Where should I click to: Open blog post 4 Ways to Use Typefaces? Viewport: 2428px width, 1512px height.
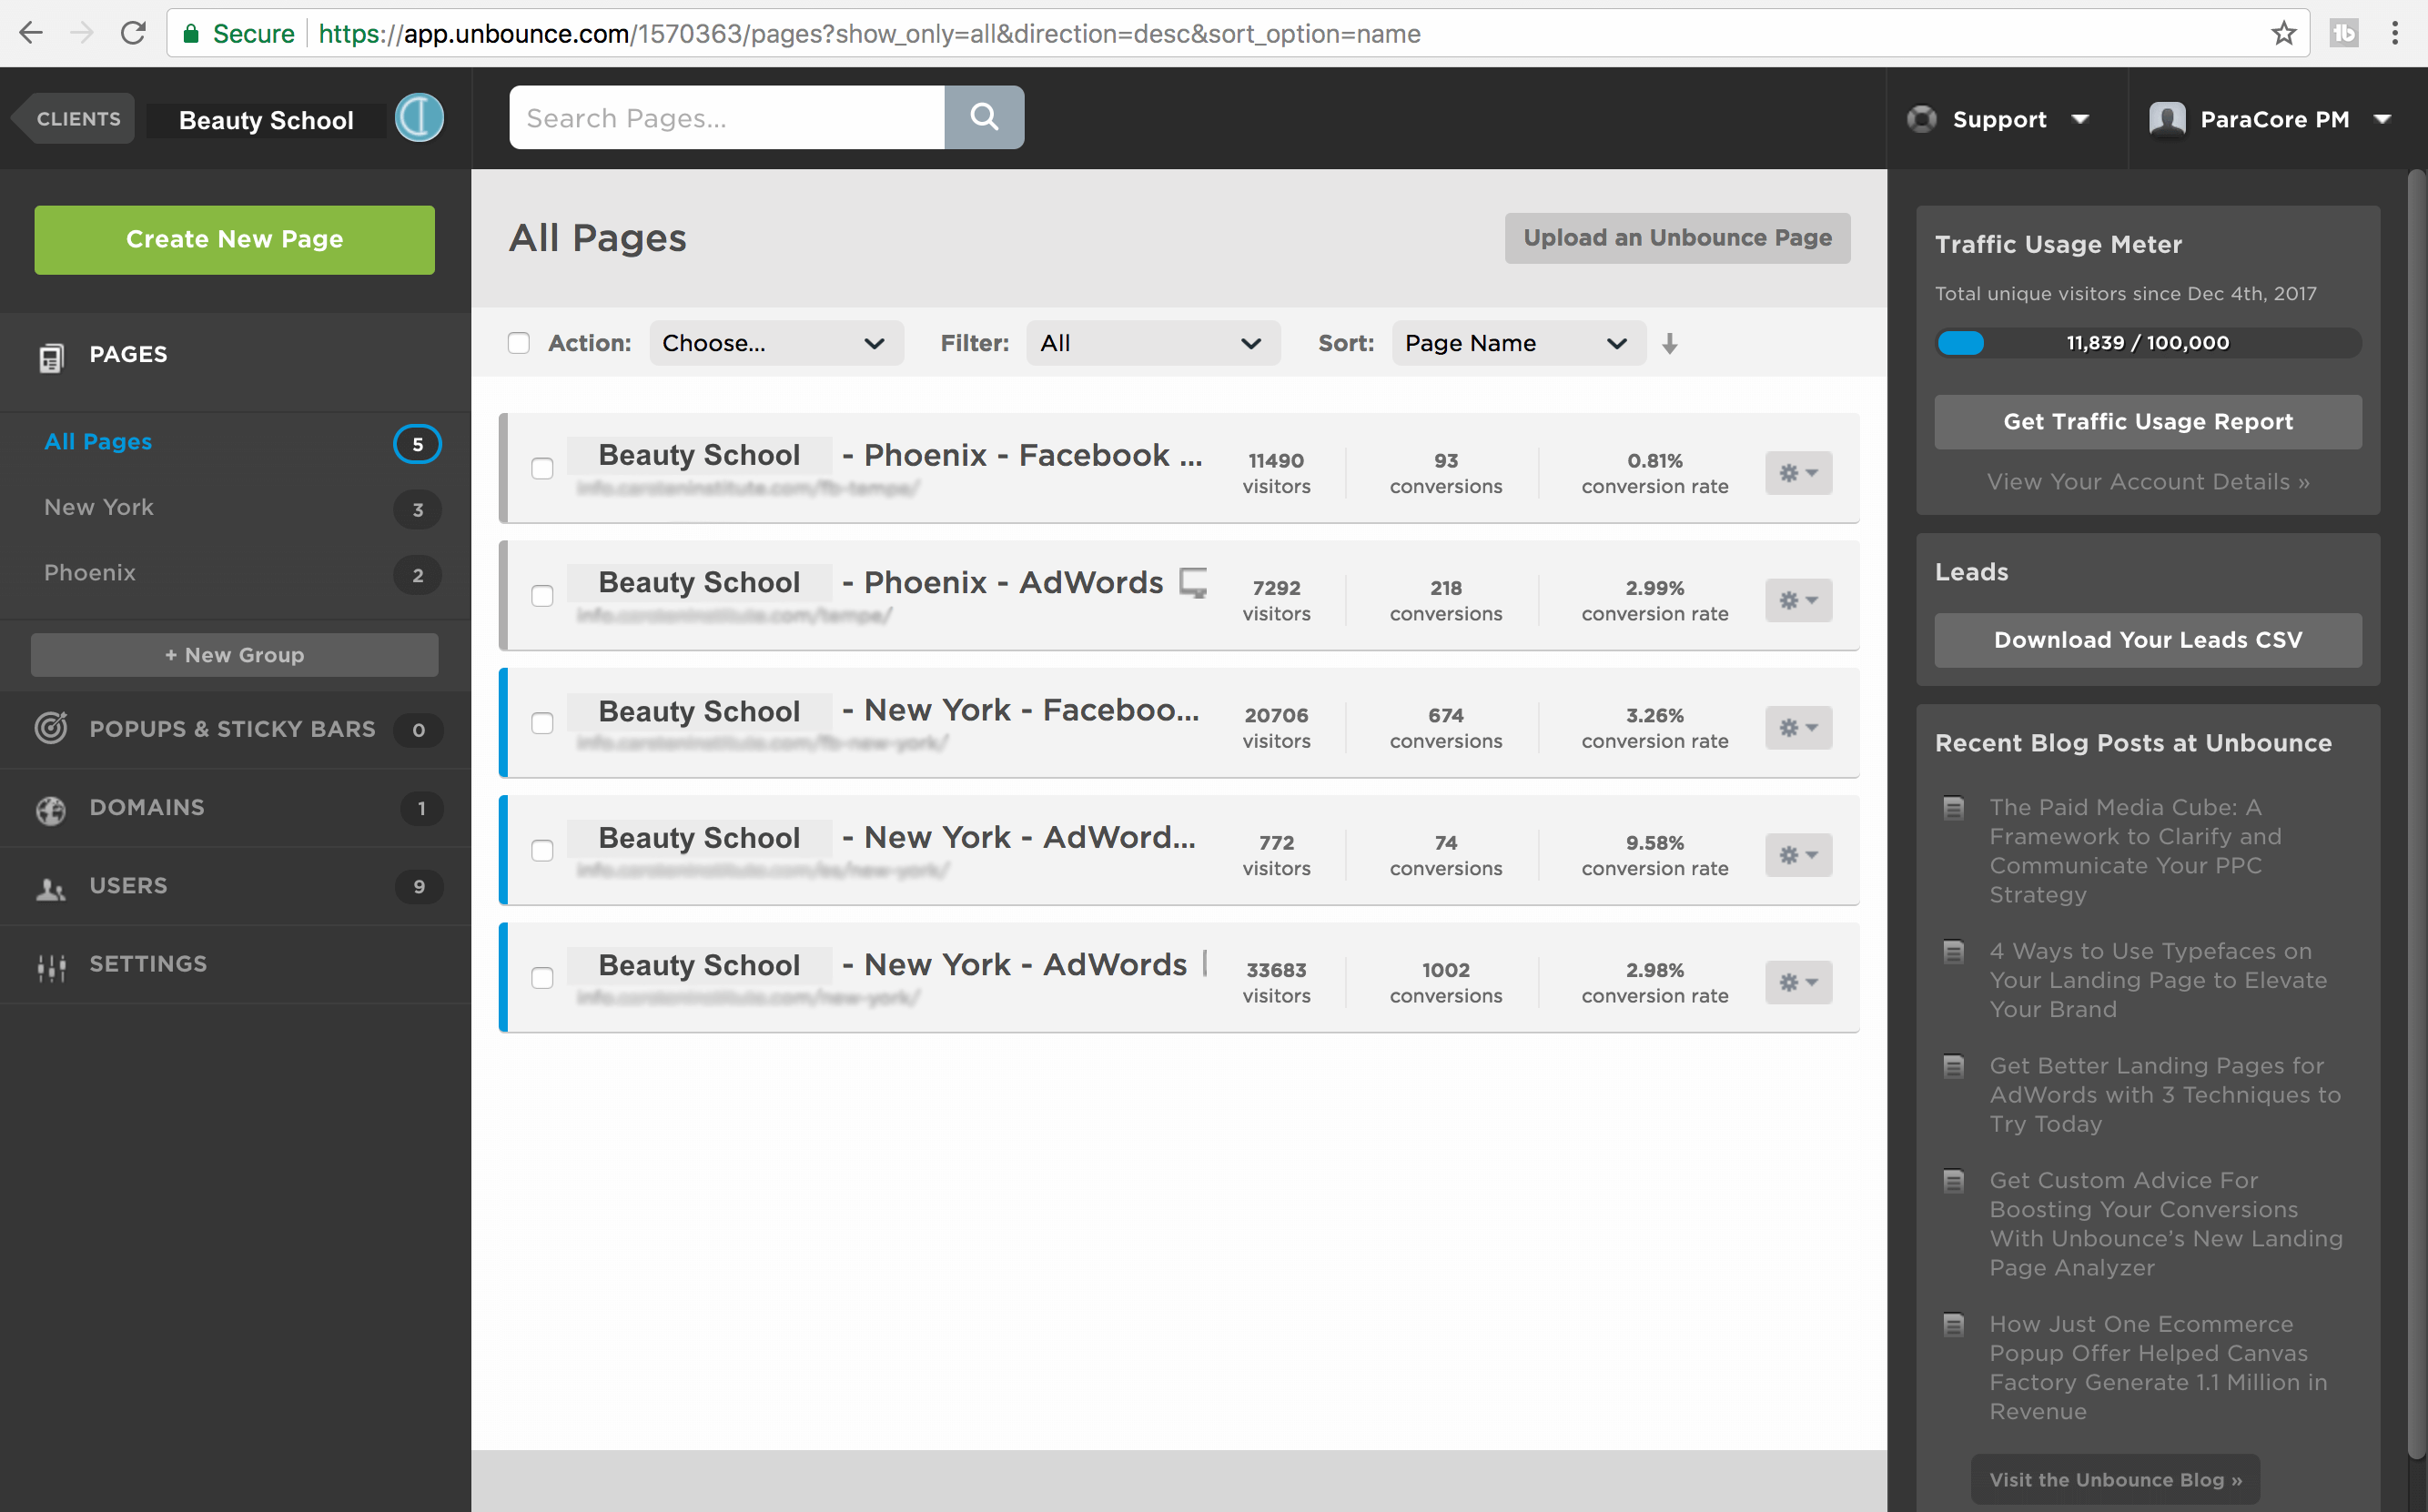(x=2157, y=980)
